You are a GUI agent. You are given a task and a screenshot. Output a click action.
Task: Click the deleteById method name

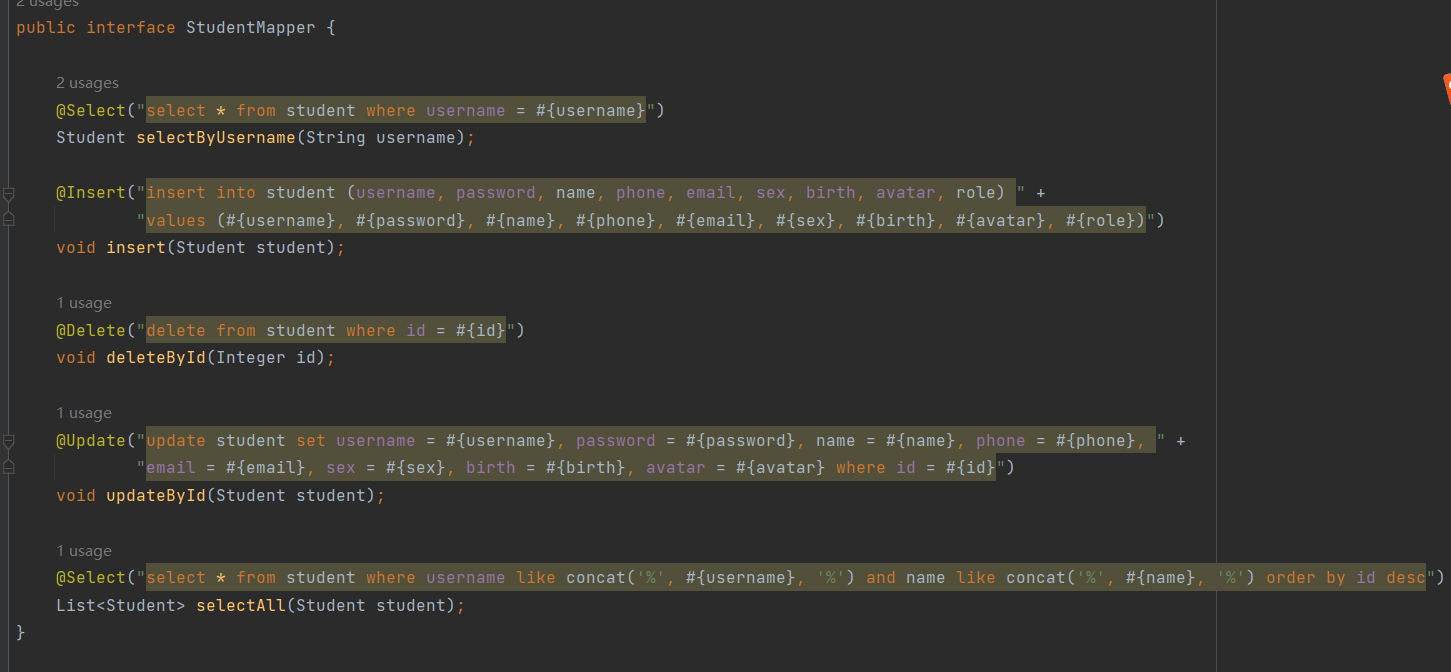(156, 358)
